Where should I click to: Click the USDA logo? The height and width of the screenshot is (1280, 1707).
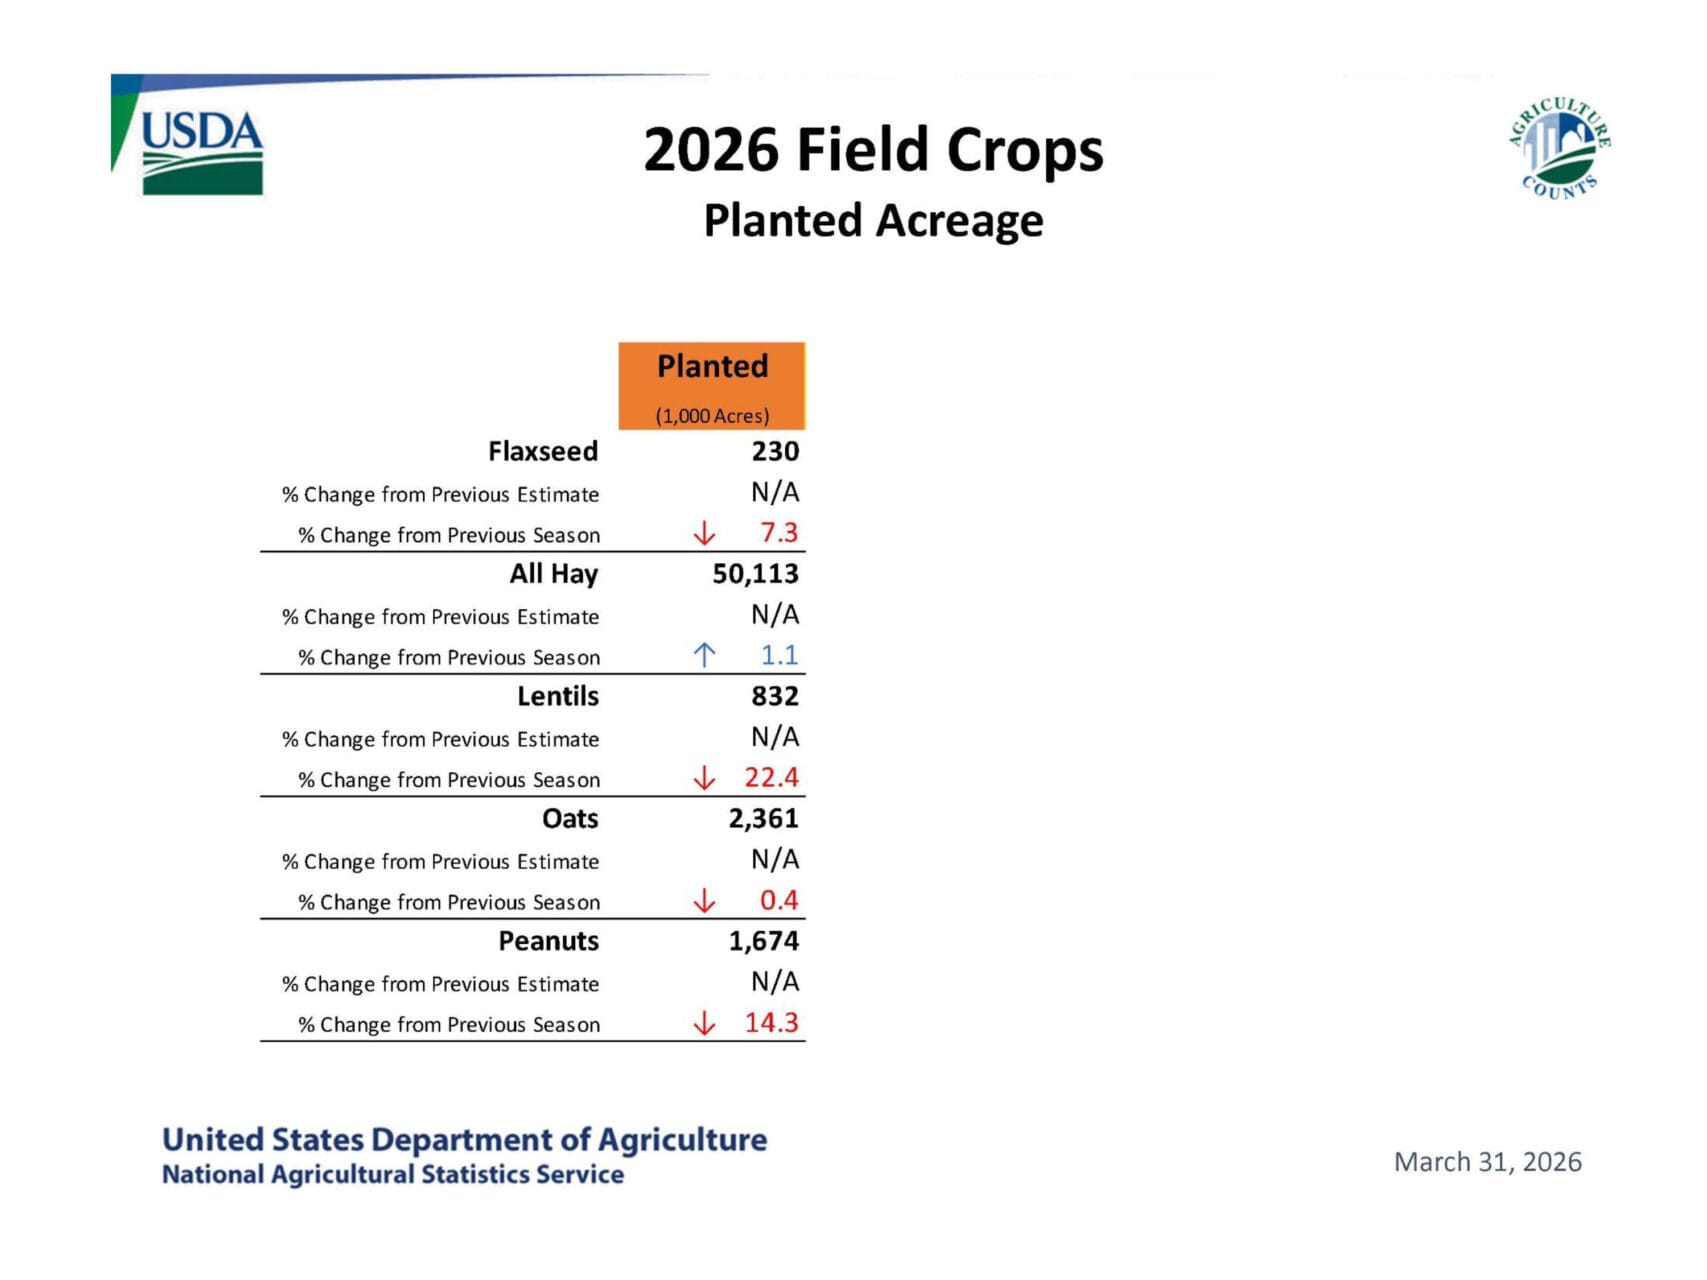click(201, 150)
